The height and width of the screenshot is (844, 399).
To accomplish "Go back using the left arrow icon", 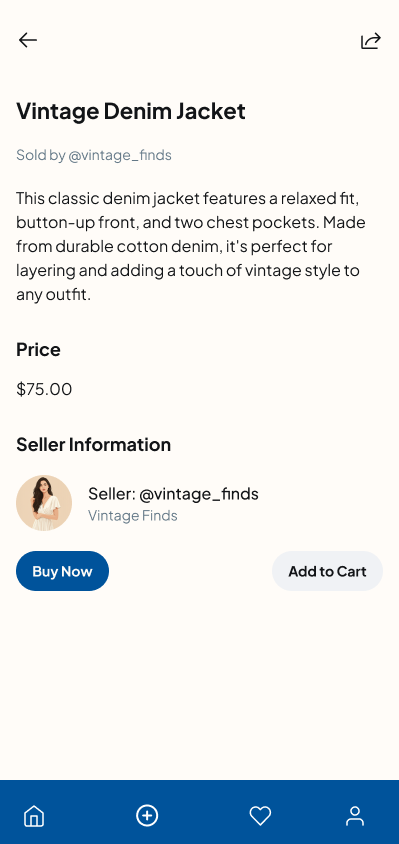I will click(x=27, y=40).
